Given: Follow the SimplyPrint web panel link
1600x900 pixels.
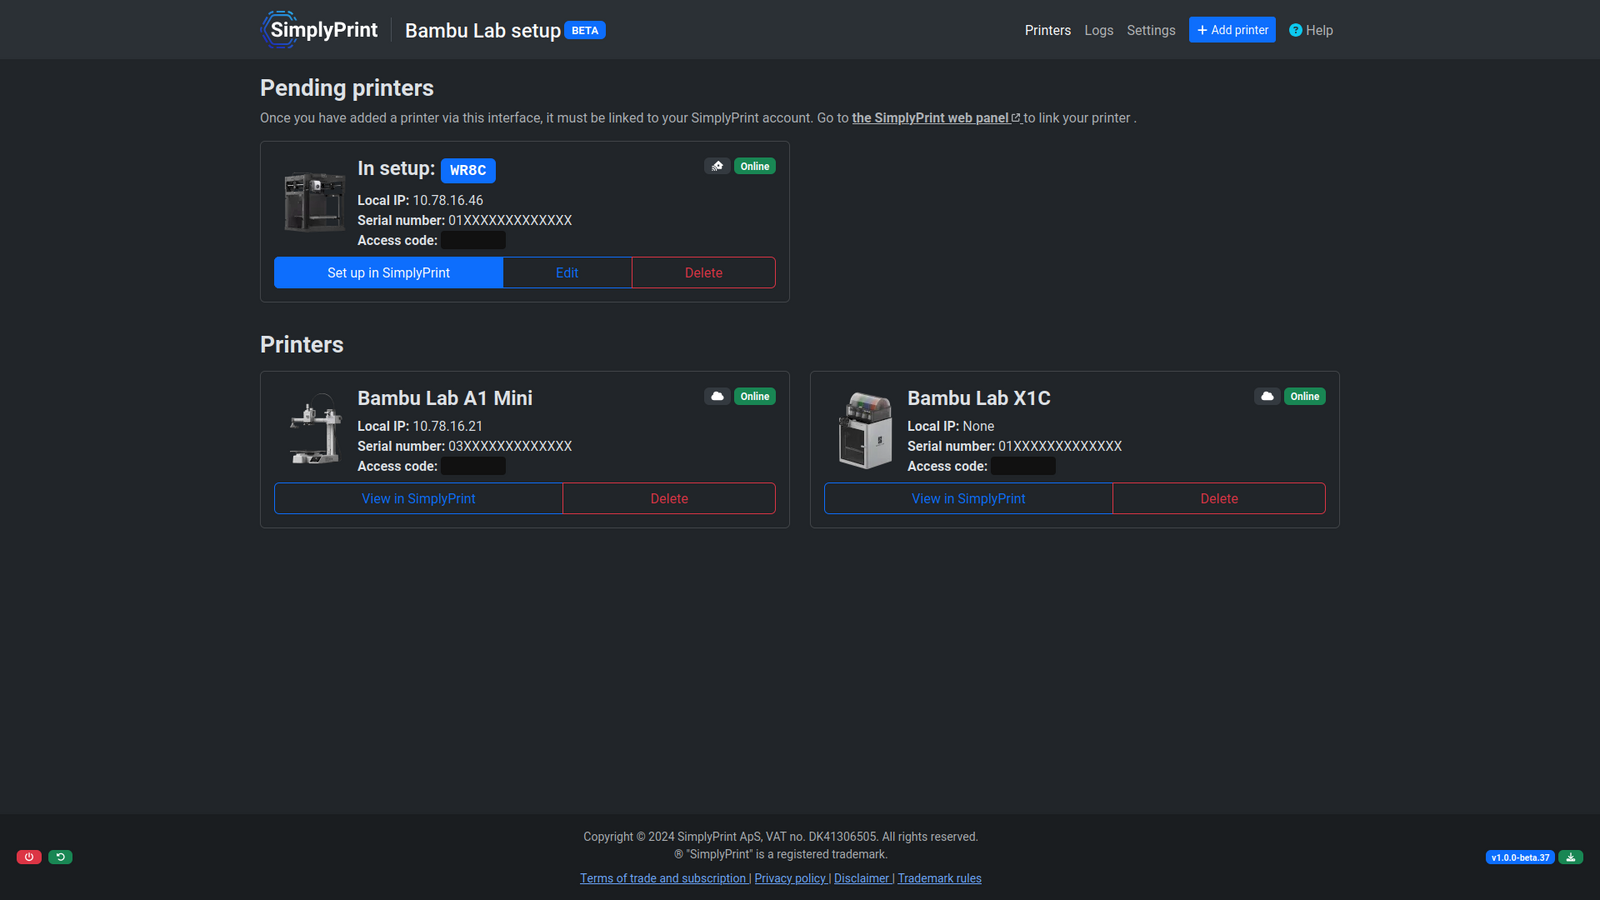Looking at the screenshot, I should 936,118.
